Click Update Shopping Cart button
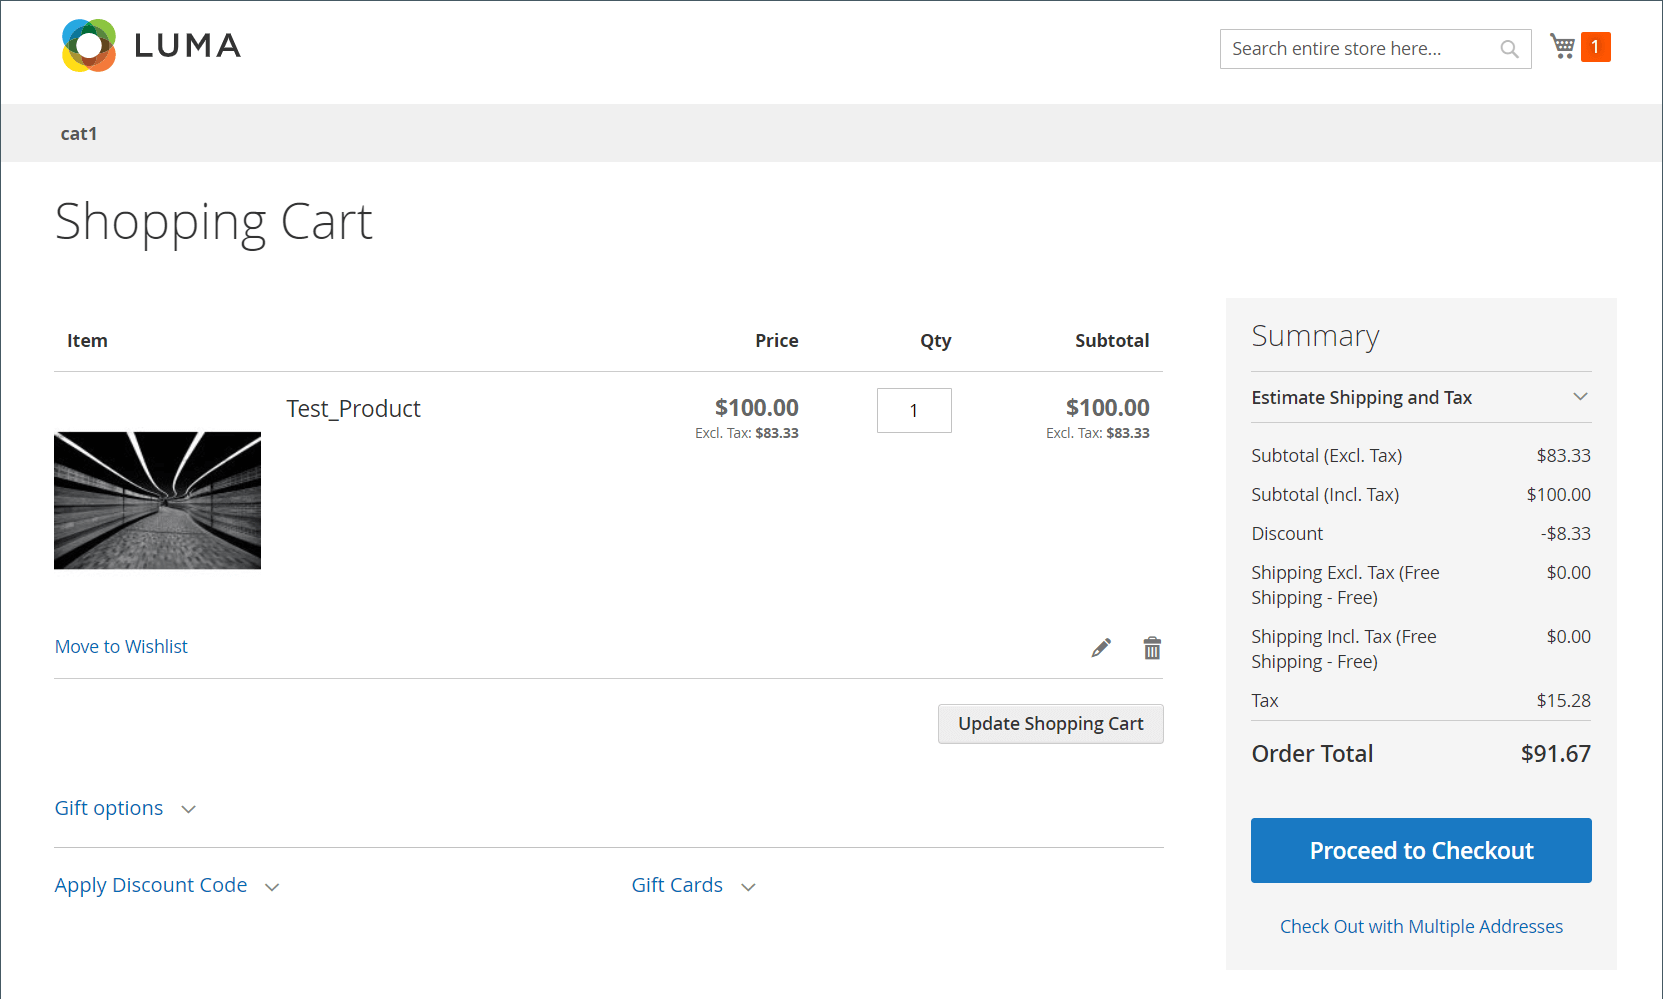The width and height of the screenshot is (1663, 999). [1050, 724]
